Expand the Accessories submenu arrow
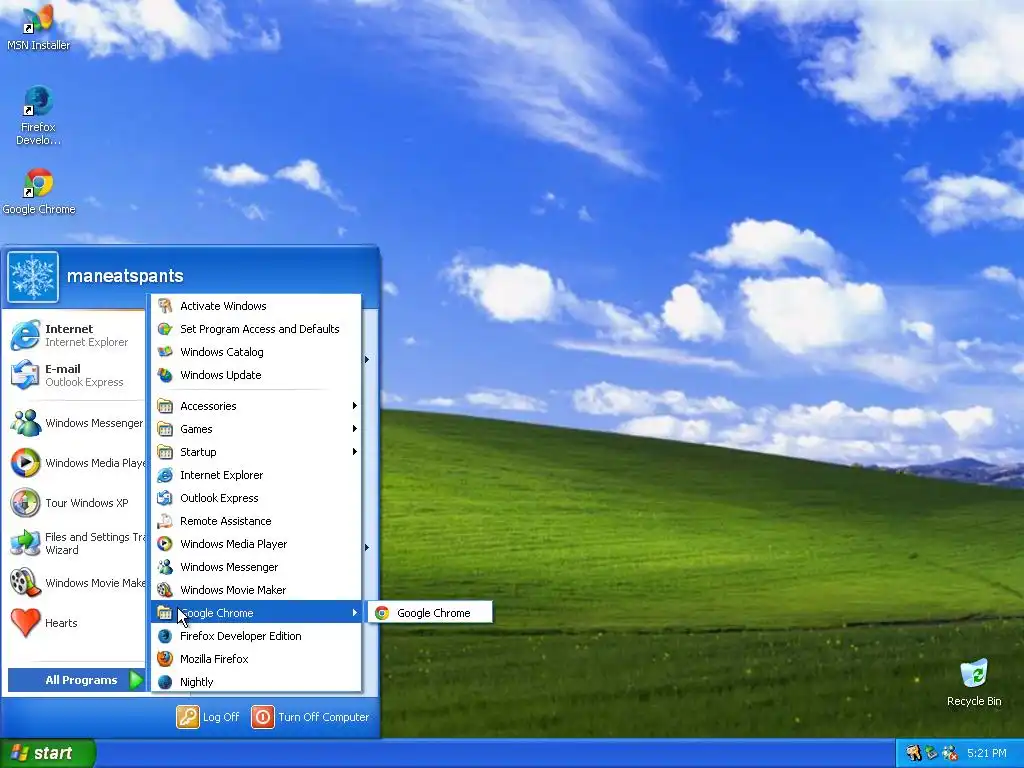Image resolution: width=1024 pixels, height=768 pixels. [355, 406]
